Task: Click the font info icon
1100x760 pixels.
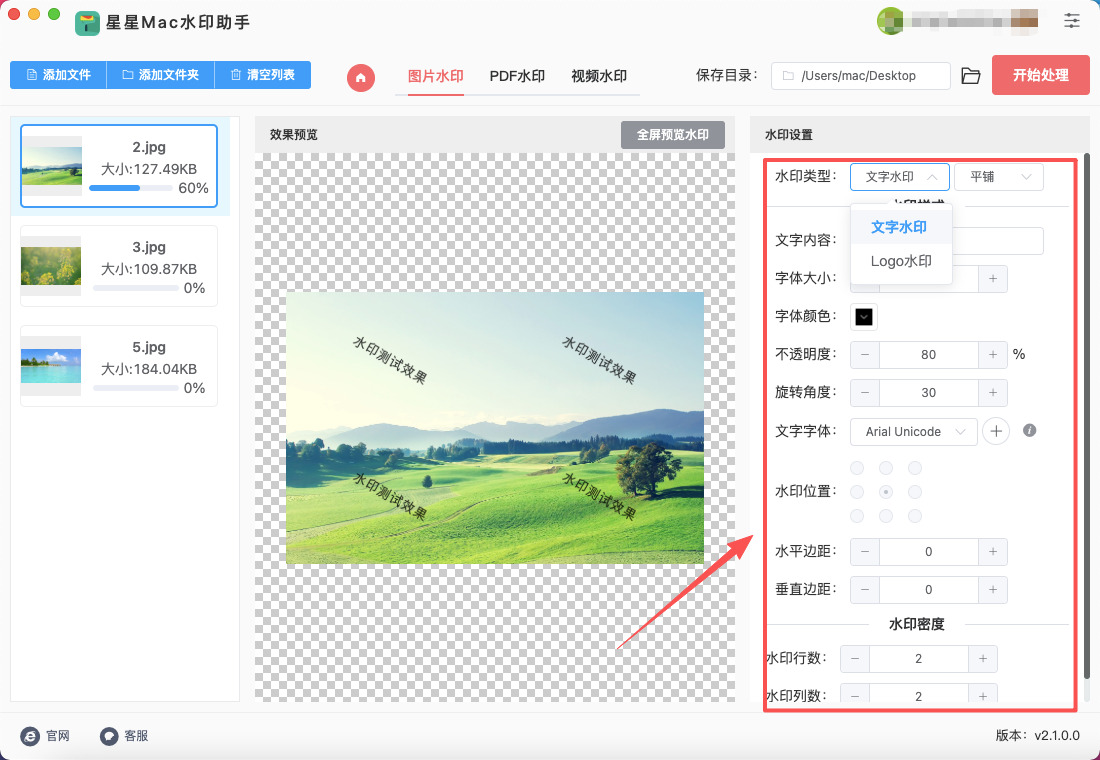Action: 1029,431
